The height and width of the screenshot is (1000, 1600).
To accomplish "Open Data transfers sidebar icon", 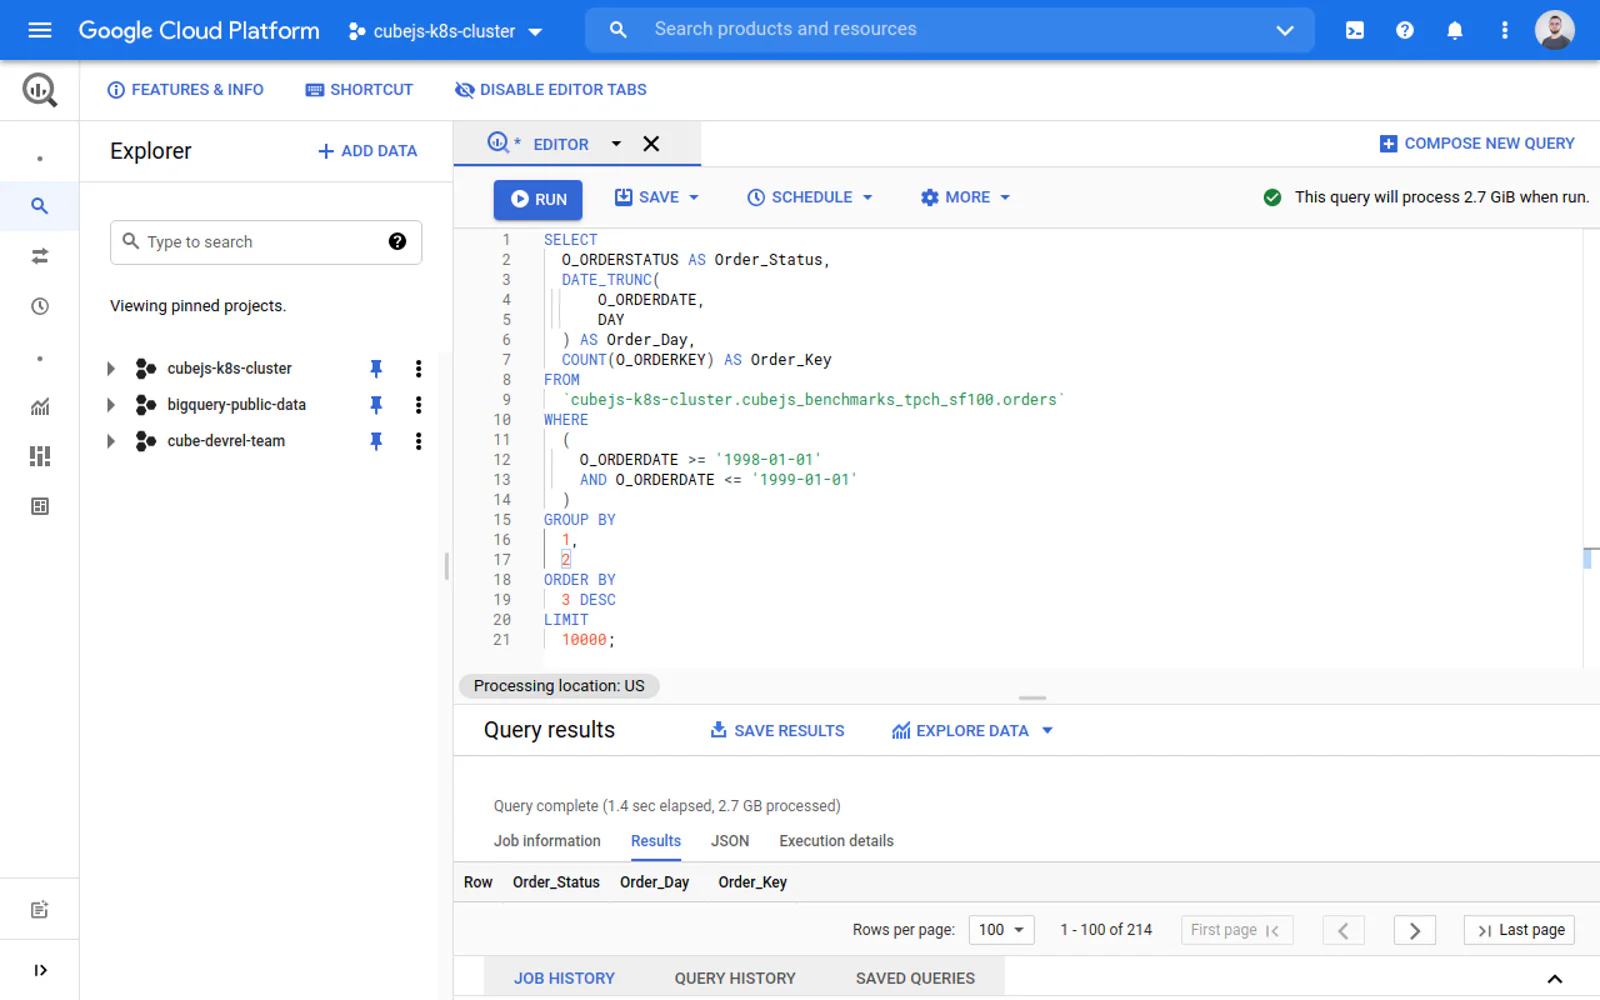I will (40, 257).
